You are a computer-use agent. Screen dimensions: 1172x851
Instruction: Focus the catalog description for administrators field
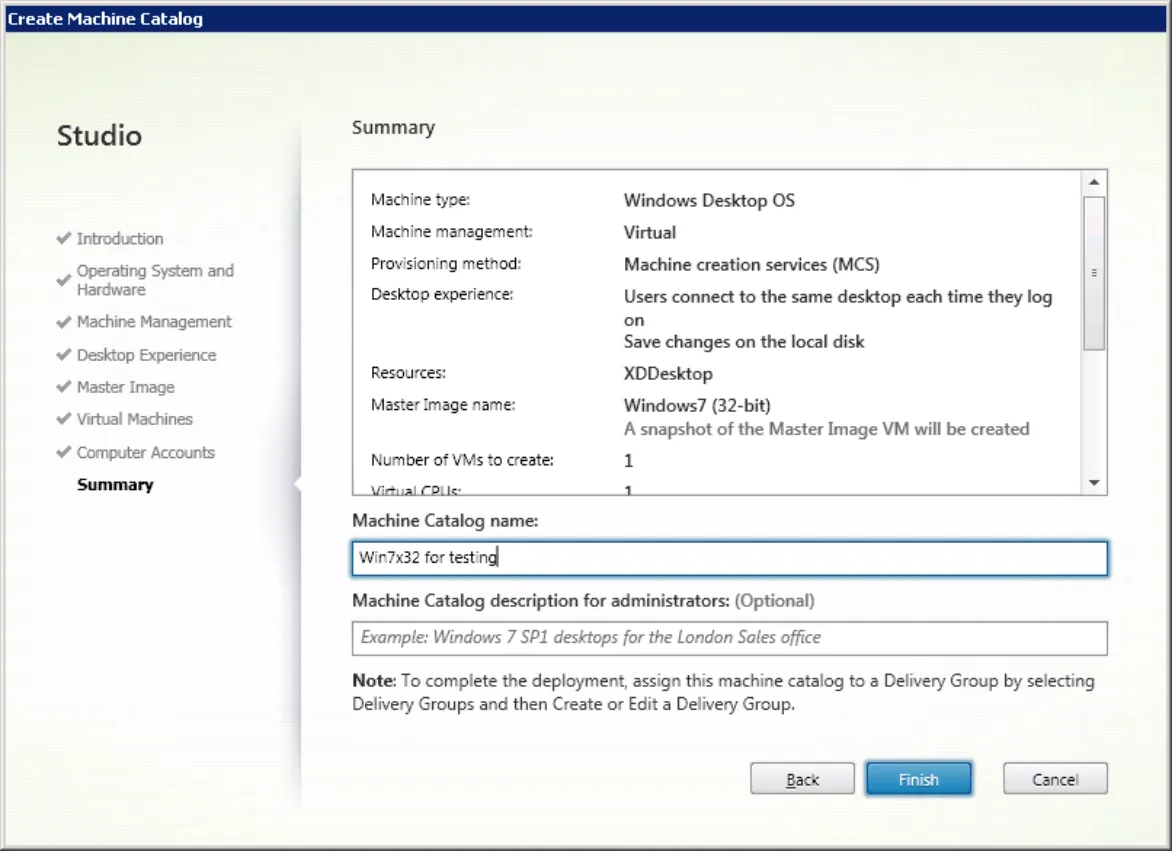[730, 638]
